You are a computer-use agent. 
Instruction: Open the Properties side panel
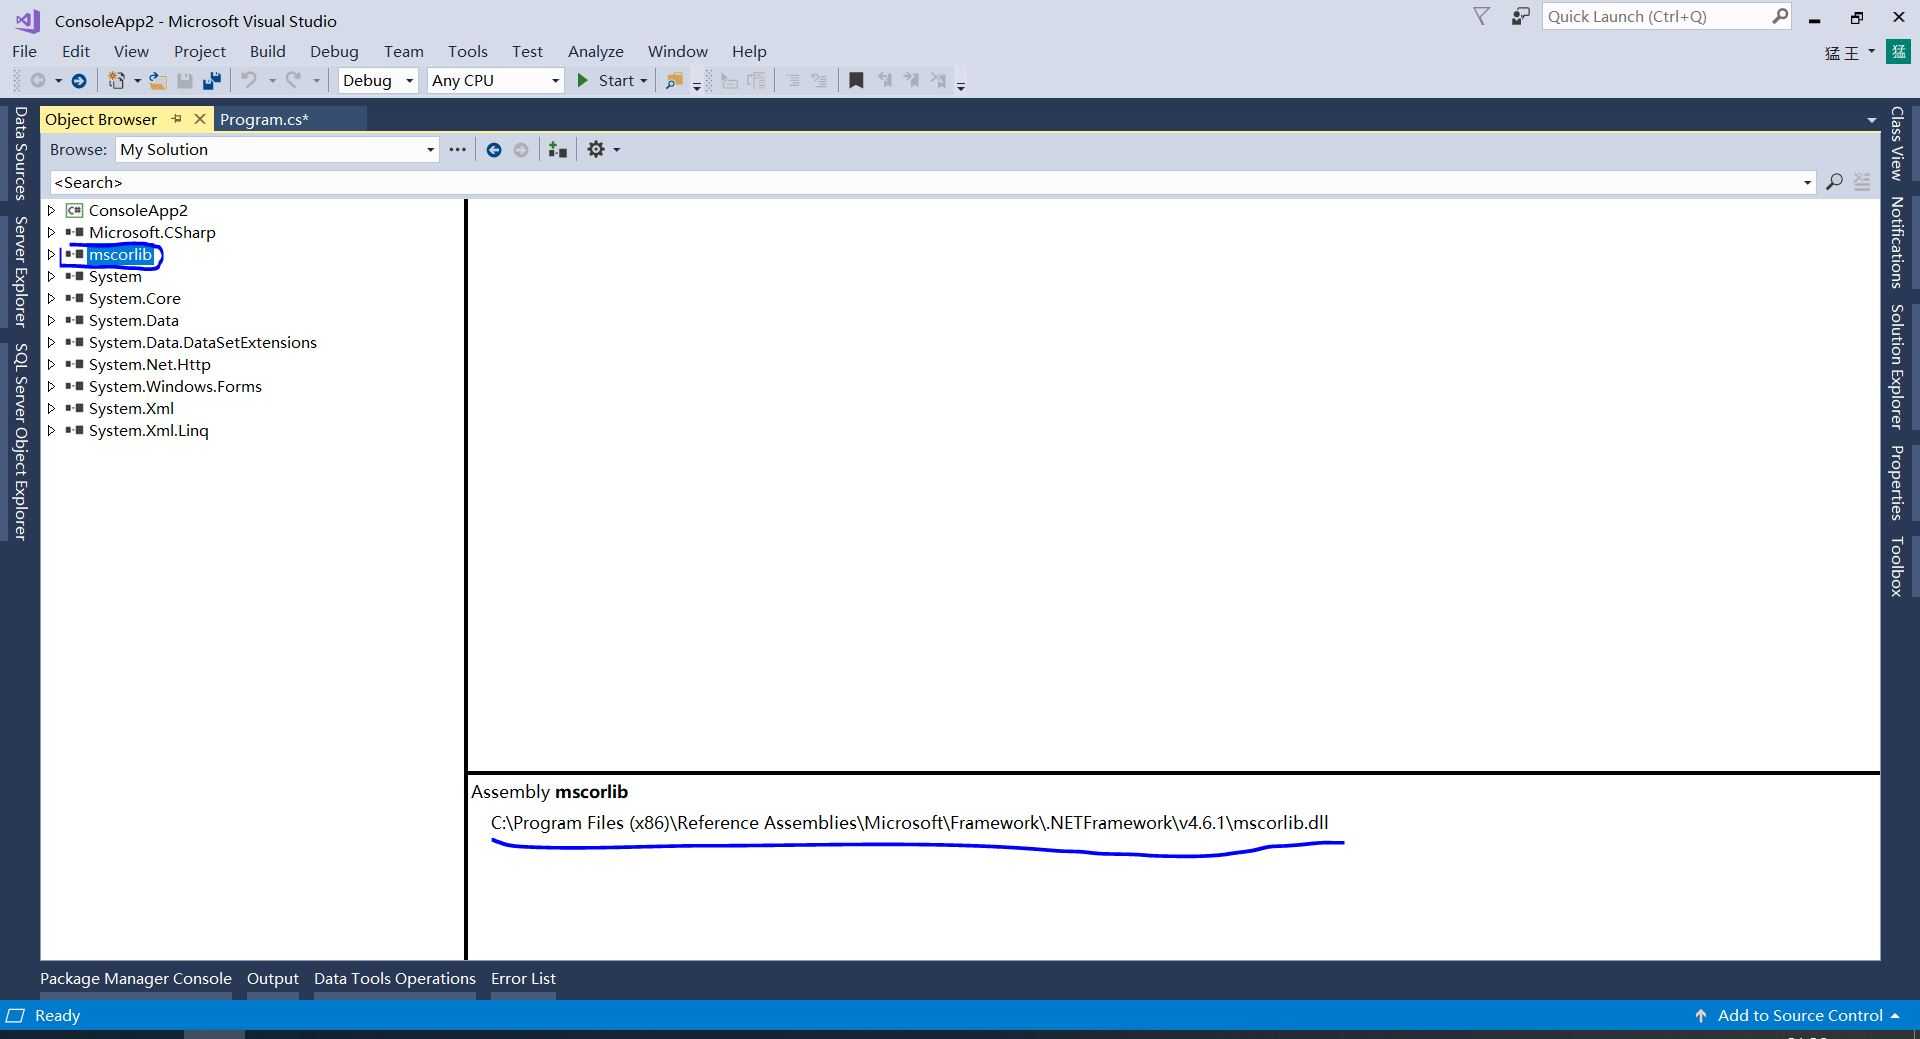point(1896,483)
